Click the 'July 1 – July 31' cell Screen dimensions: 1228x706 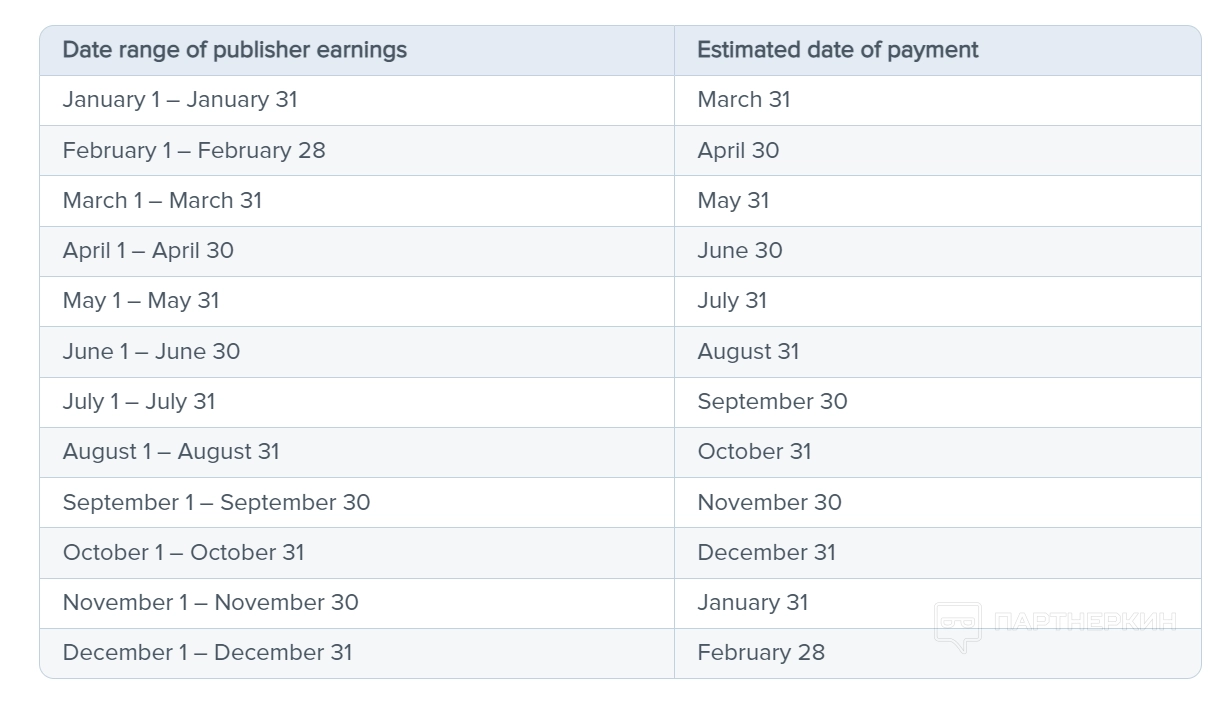139,401
